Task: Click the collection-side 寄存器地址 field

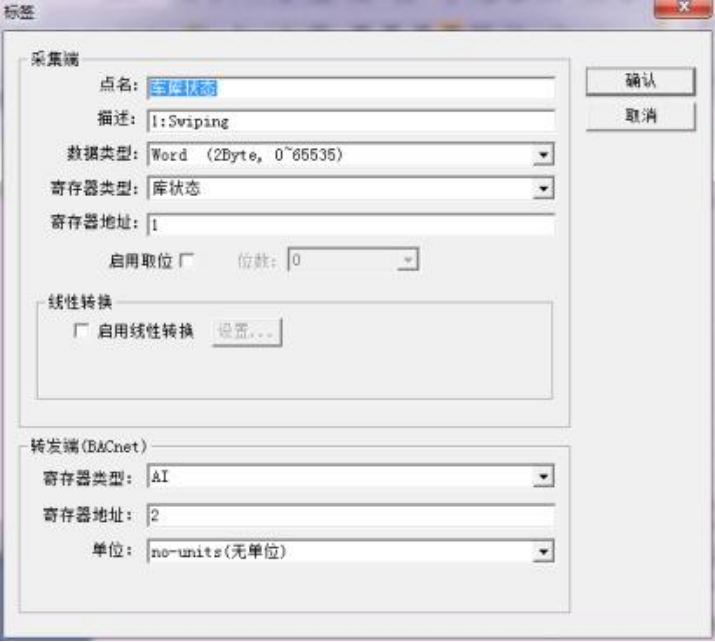Action: [351, 224]
